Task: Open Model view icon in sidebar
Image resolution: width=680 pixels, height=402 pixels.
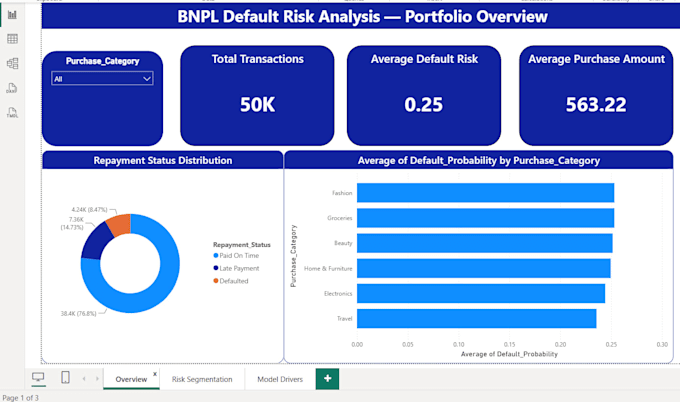Action: click(x=12, y=64)
